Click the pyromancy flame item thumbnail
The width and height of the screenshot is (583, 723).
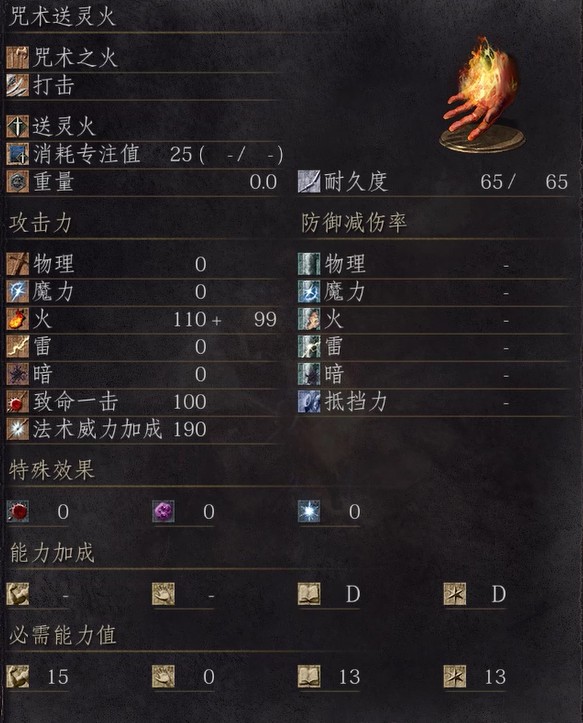[x=483, y=96]
